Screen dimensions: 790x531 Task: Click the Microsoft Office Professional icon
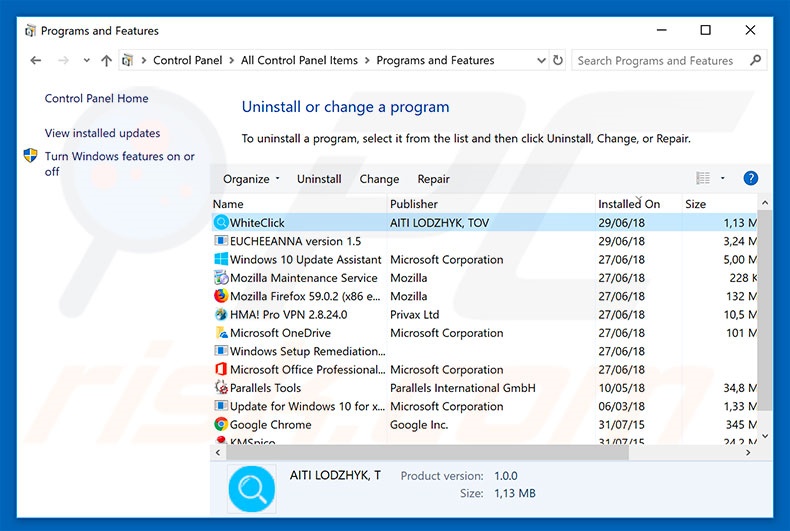pos(221,370)
